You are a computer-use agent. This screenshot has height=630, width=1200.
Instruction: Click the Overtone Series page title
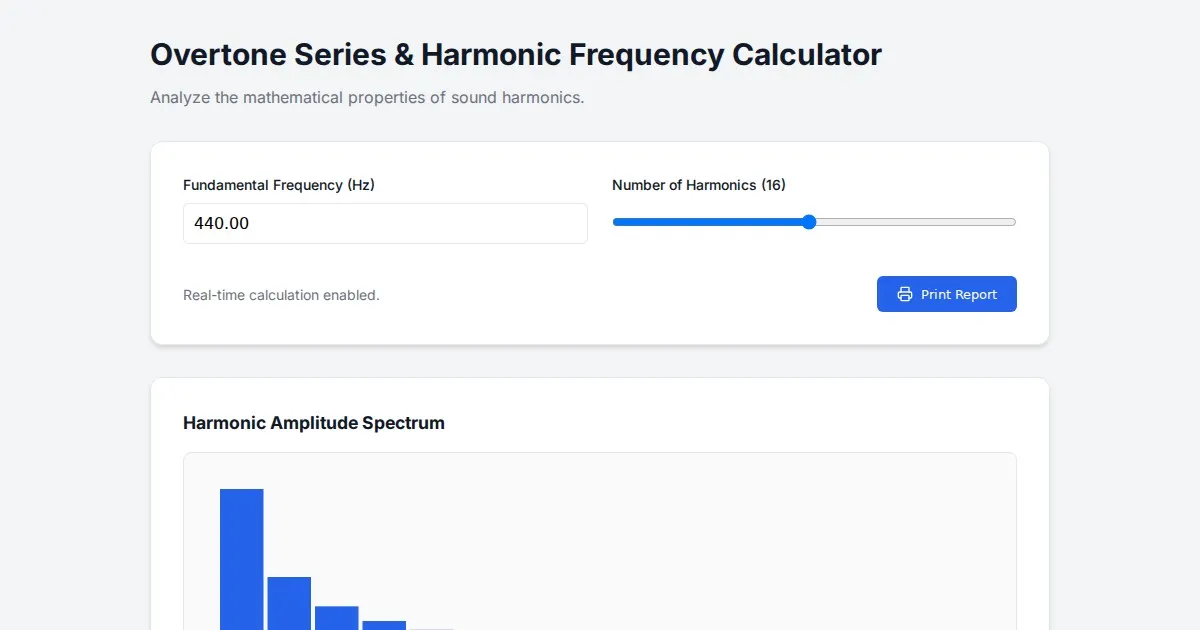tap(516, 55)
